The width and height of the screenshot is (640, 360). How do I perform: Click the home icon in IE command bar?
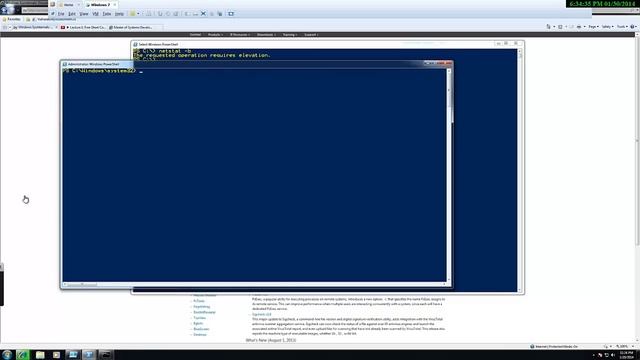[549, 27]
